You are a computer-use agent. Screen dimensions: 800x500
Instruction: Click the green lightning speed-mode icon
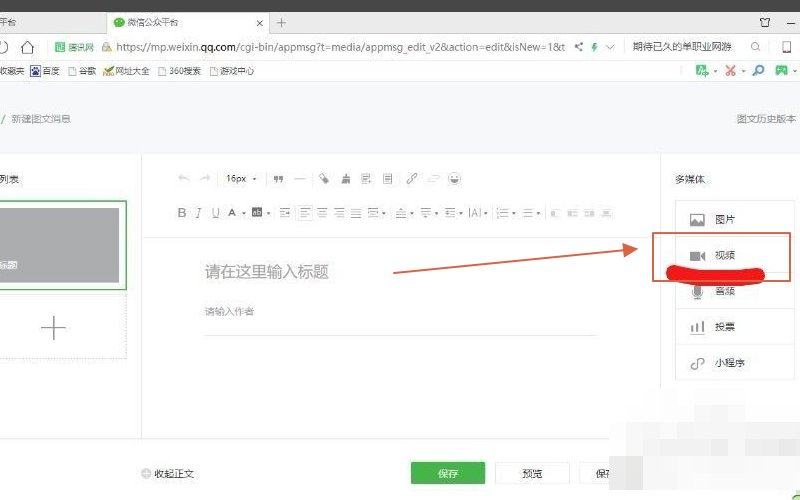pos(594,47)
